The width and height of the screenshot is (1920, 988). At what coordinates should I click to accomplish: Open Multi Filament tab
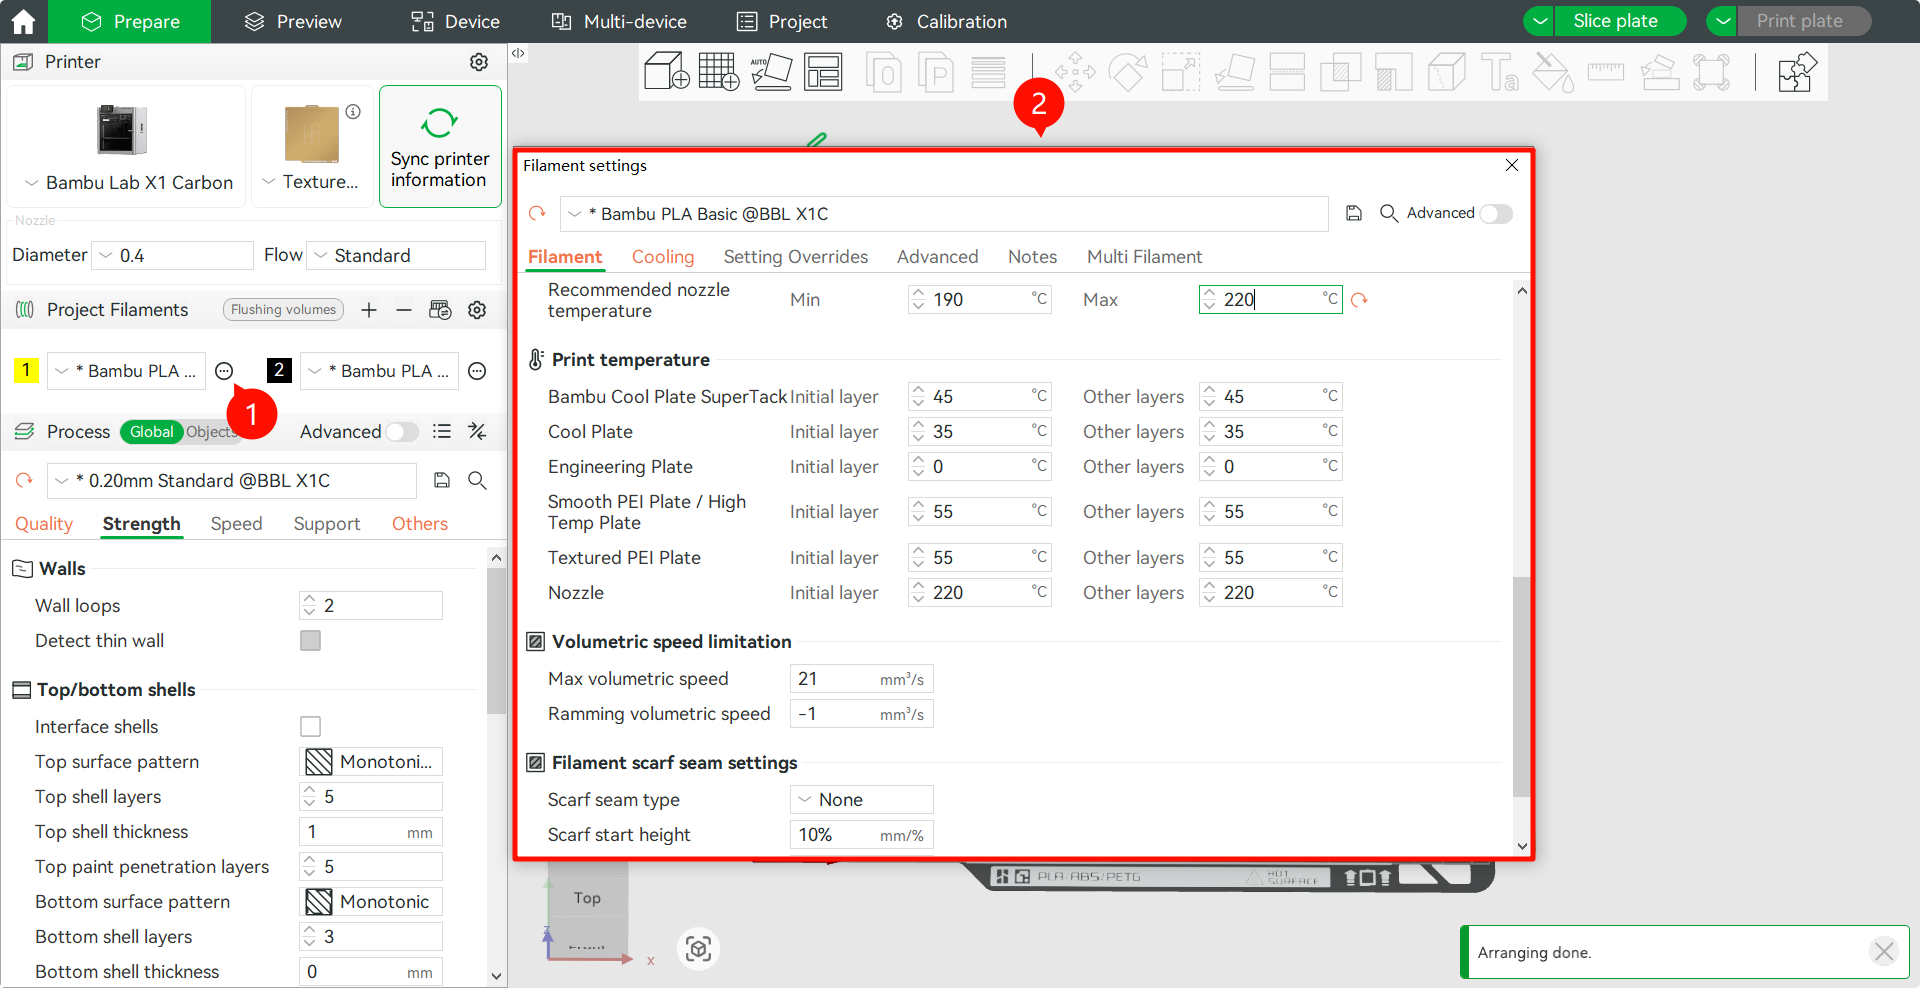pyautogui.click(x=1144, y=257)
